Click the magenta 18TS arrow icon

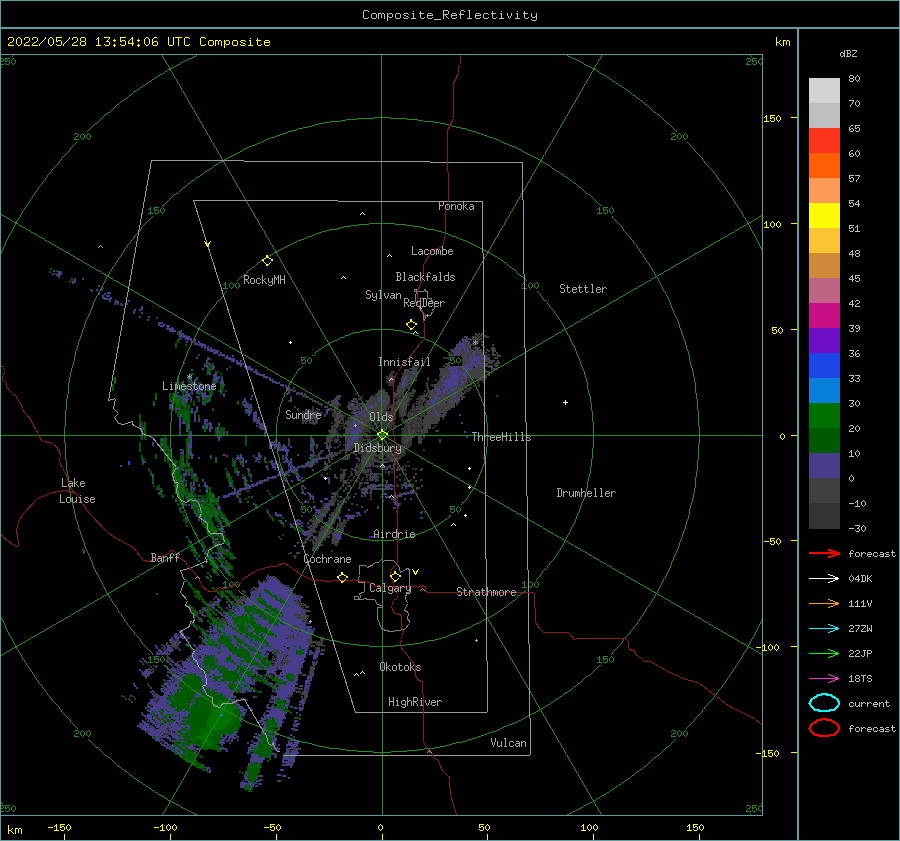(824, 679)
